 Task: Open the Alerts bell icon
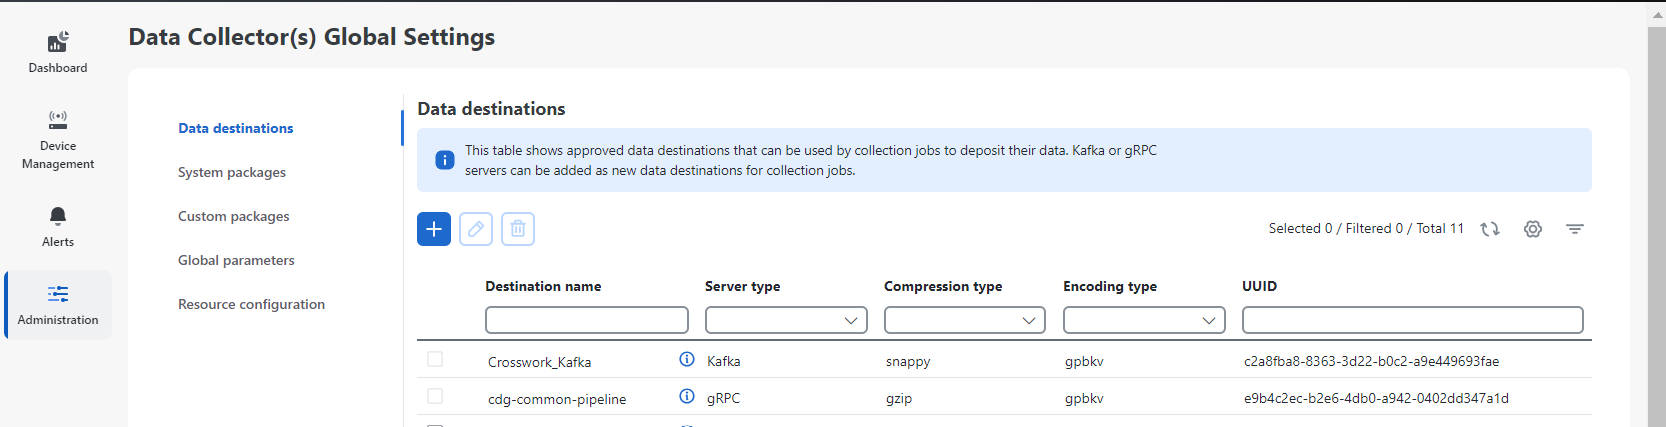point(58,216)
